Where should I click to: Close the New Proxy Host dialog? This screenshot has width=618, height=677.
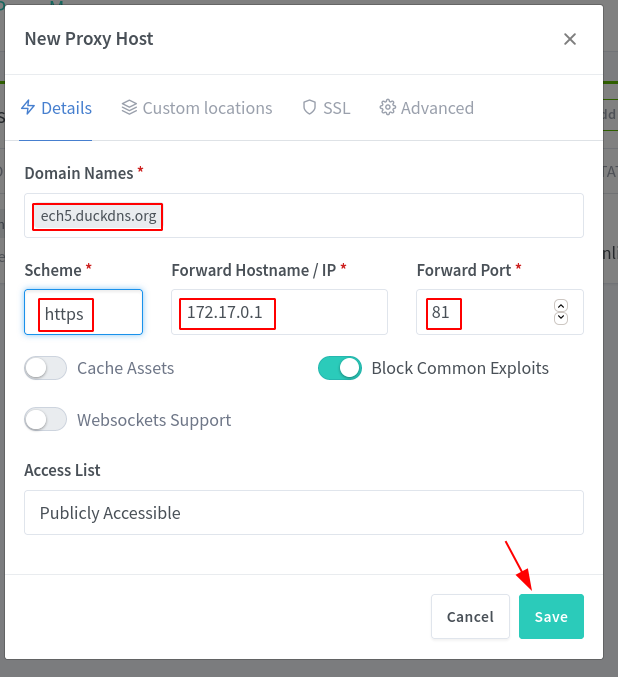point(570,39)
